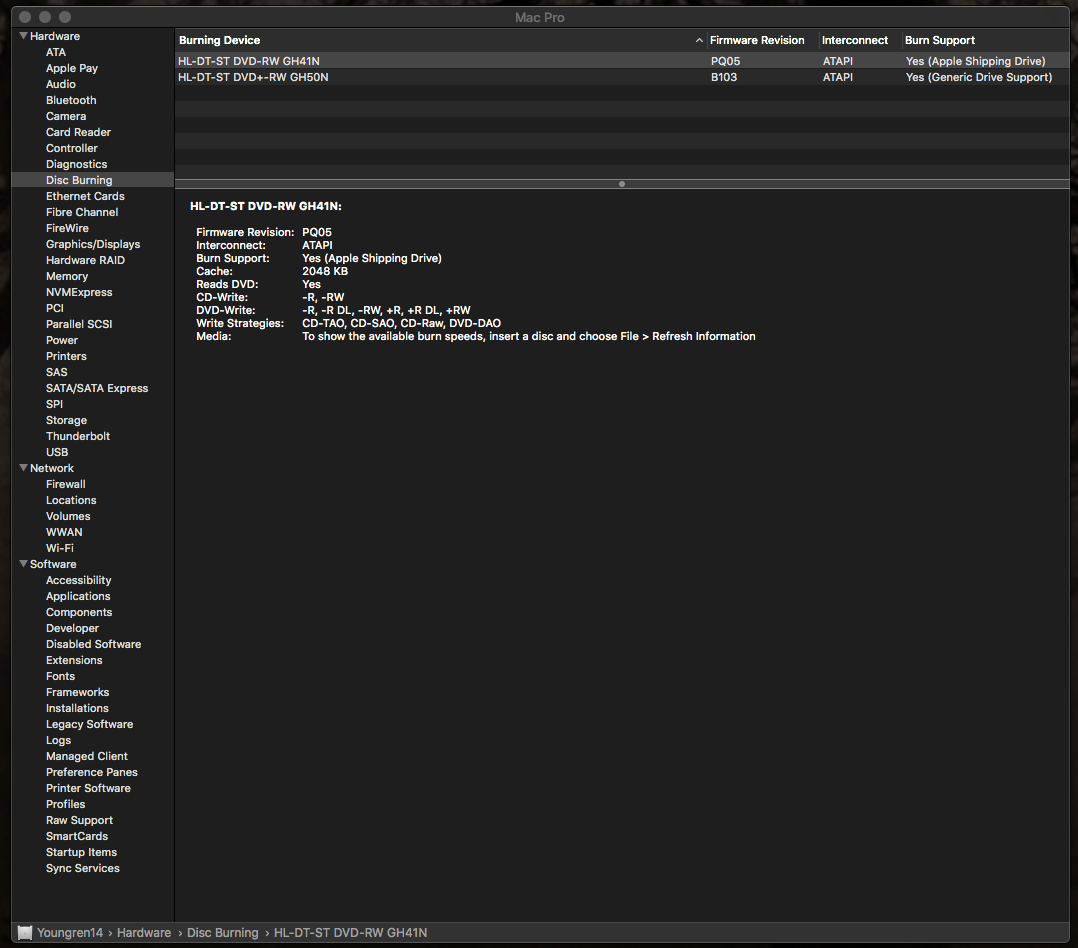Open the Audio category
This screenshot has height=948, width=1078.
(60, 84)
